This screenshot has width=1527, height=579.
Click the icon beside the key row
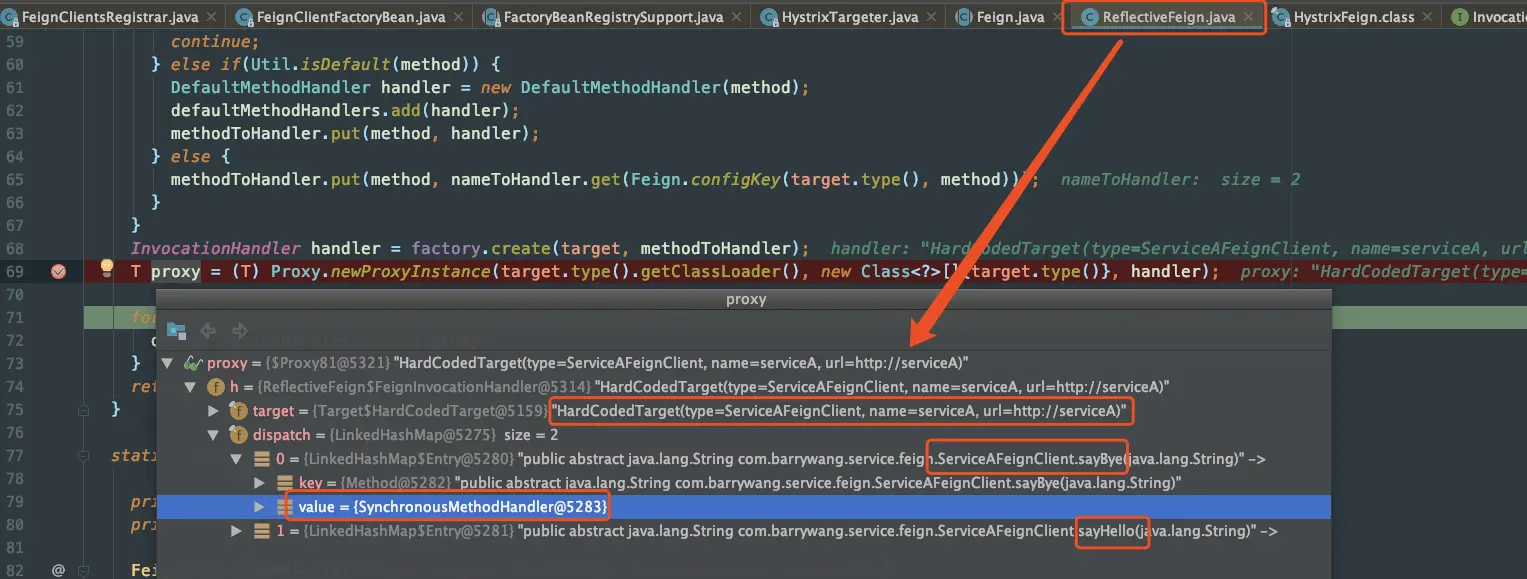pyautogui.click(x=283, y=483)
